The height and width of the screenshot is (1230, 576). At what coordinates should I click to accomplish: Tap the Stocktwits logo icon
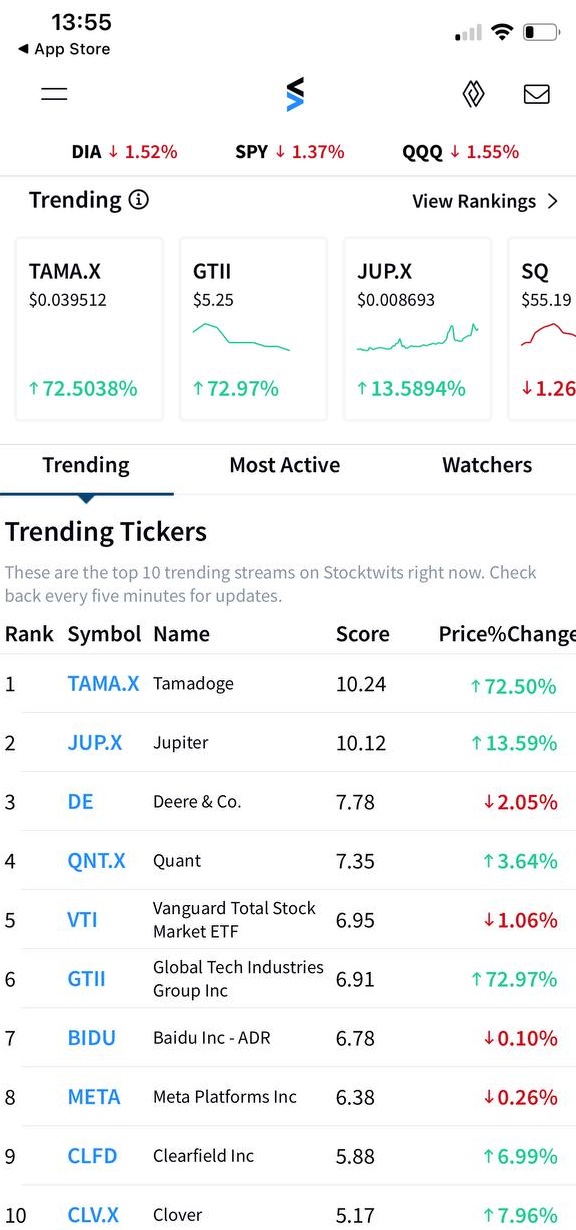[x=294, y=94]
